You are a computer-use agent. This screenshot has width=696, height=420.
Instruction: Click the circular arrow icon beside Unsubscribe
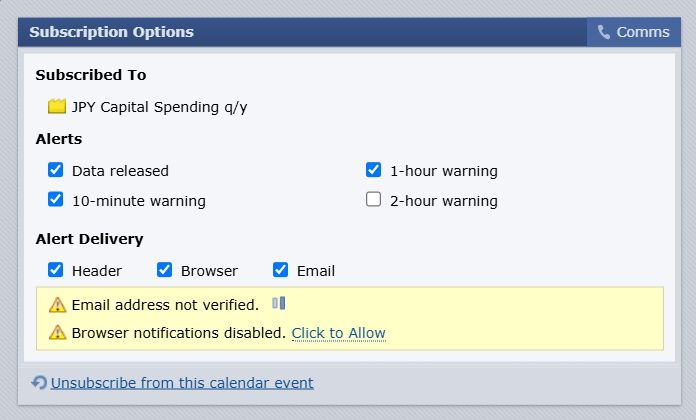point(39,382)
